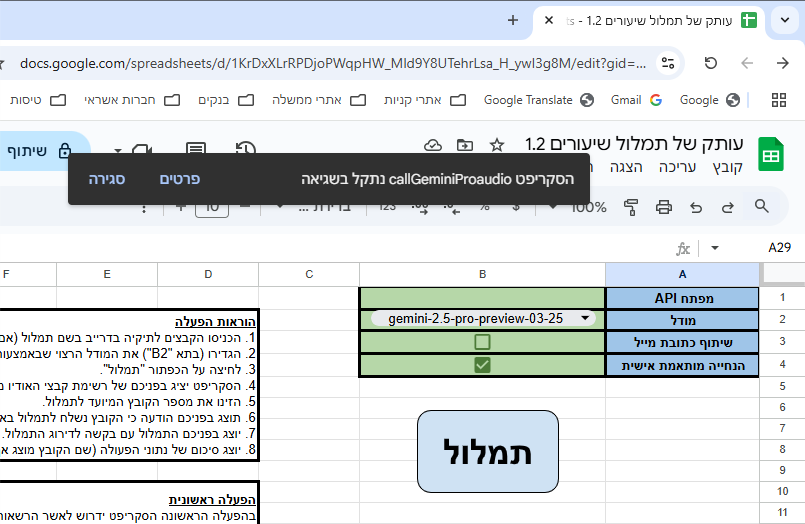Open gemini-2.5-pro-preview model dropdown
This screenshot has width=805, height=524.
point(483,319)
